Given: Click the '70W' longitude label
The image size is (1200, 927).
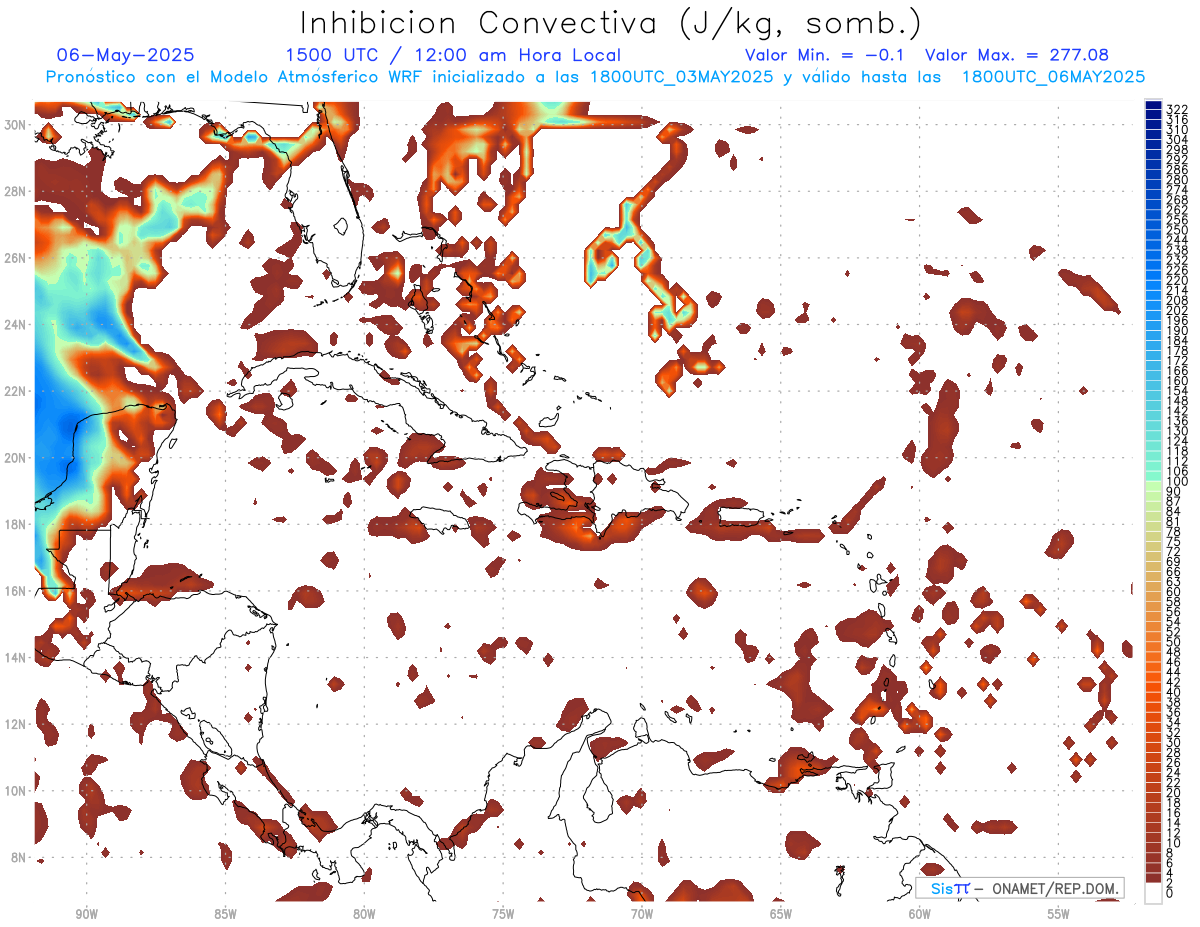Looking at the screenshot, I should [x=642, y=915].
